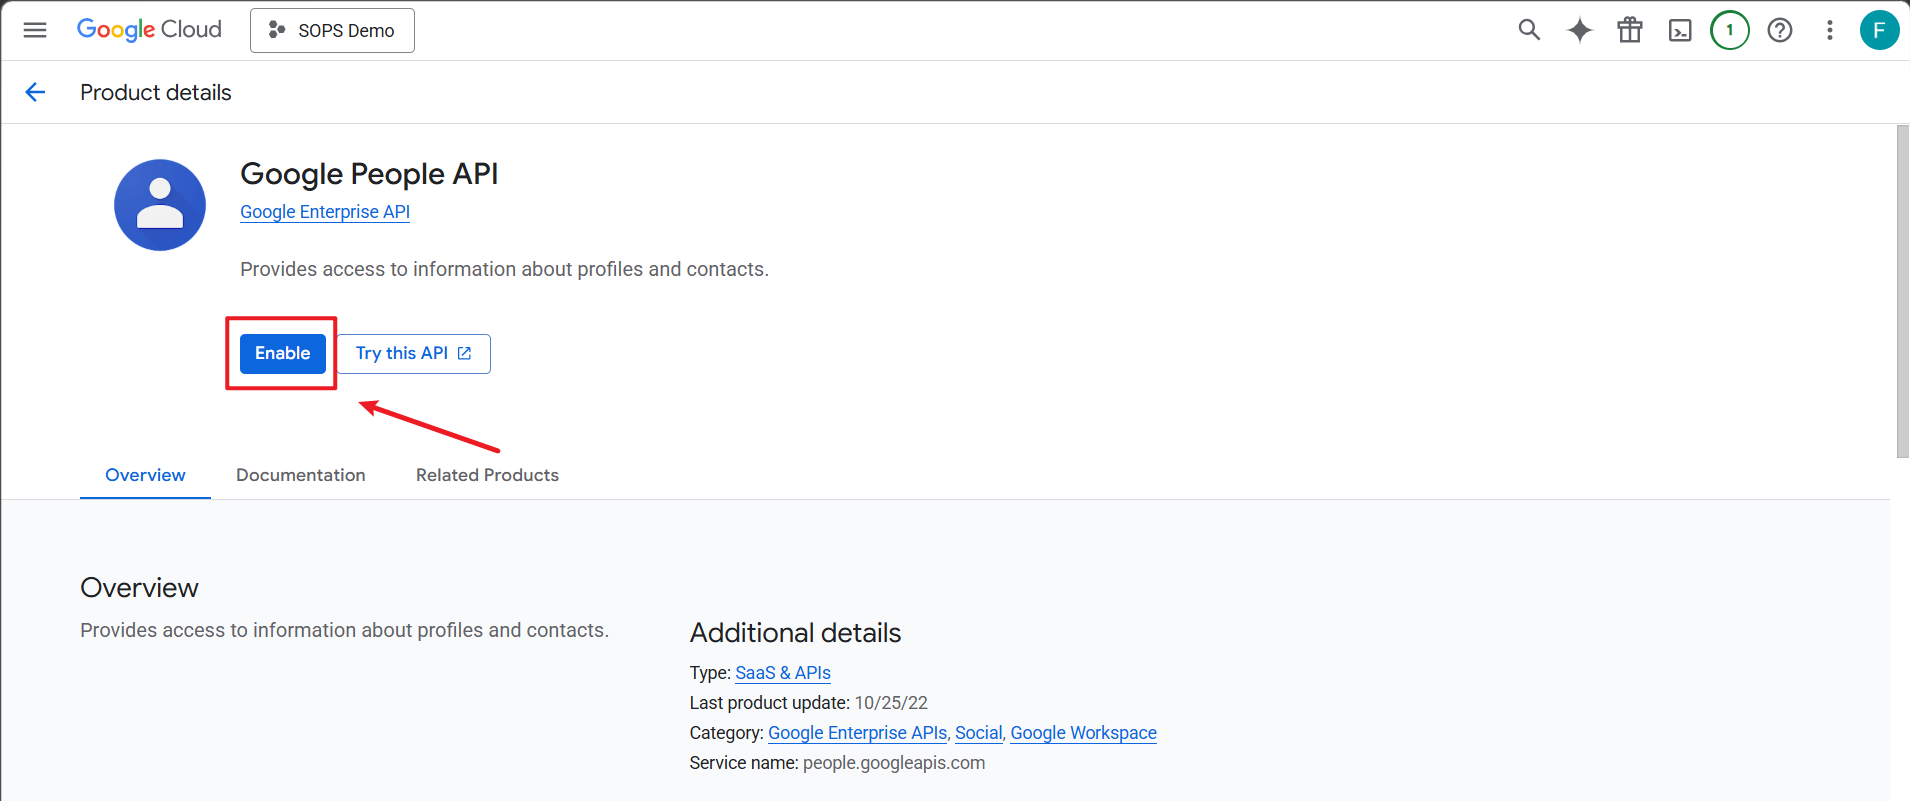This screenshot has width=1910, height=801.
Task: Open the three-dot settings menu
Action: [x=1830, y=30]
